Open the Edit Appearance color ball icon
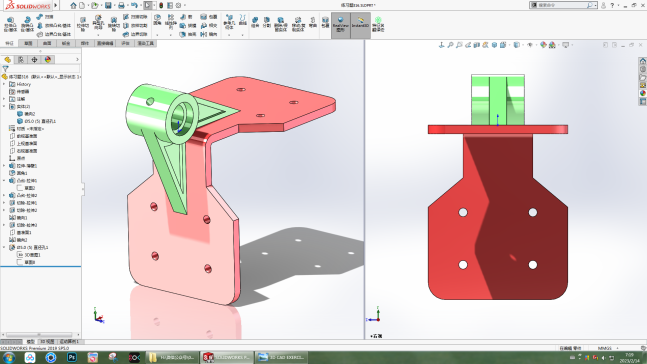The height and width of the screenshot is (364, 647). (543, 45)
